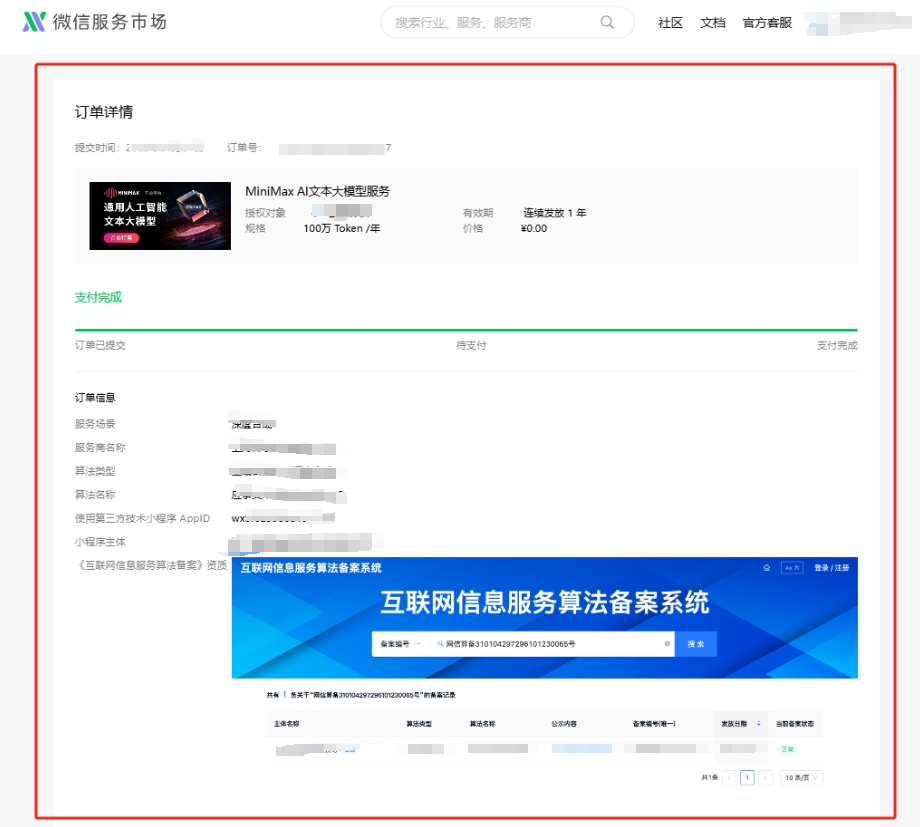920x827 pixels.
Task: Click the blue 搜索 button
Action: click(x=696, y=644)
